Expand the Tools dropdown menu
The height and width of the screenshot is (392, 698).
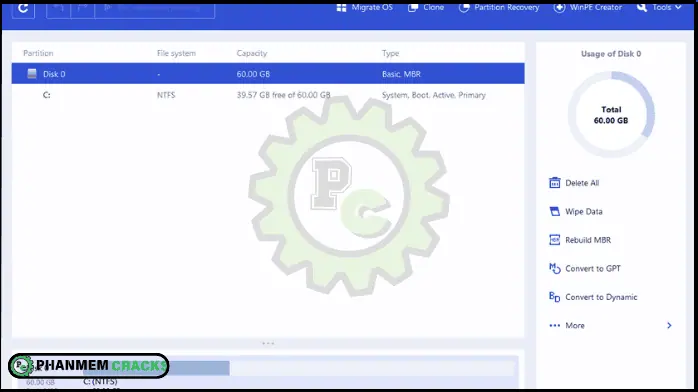[659, 8]
